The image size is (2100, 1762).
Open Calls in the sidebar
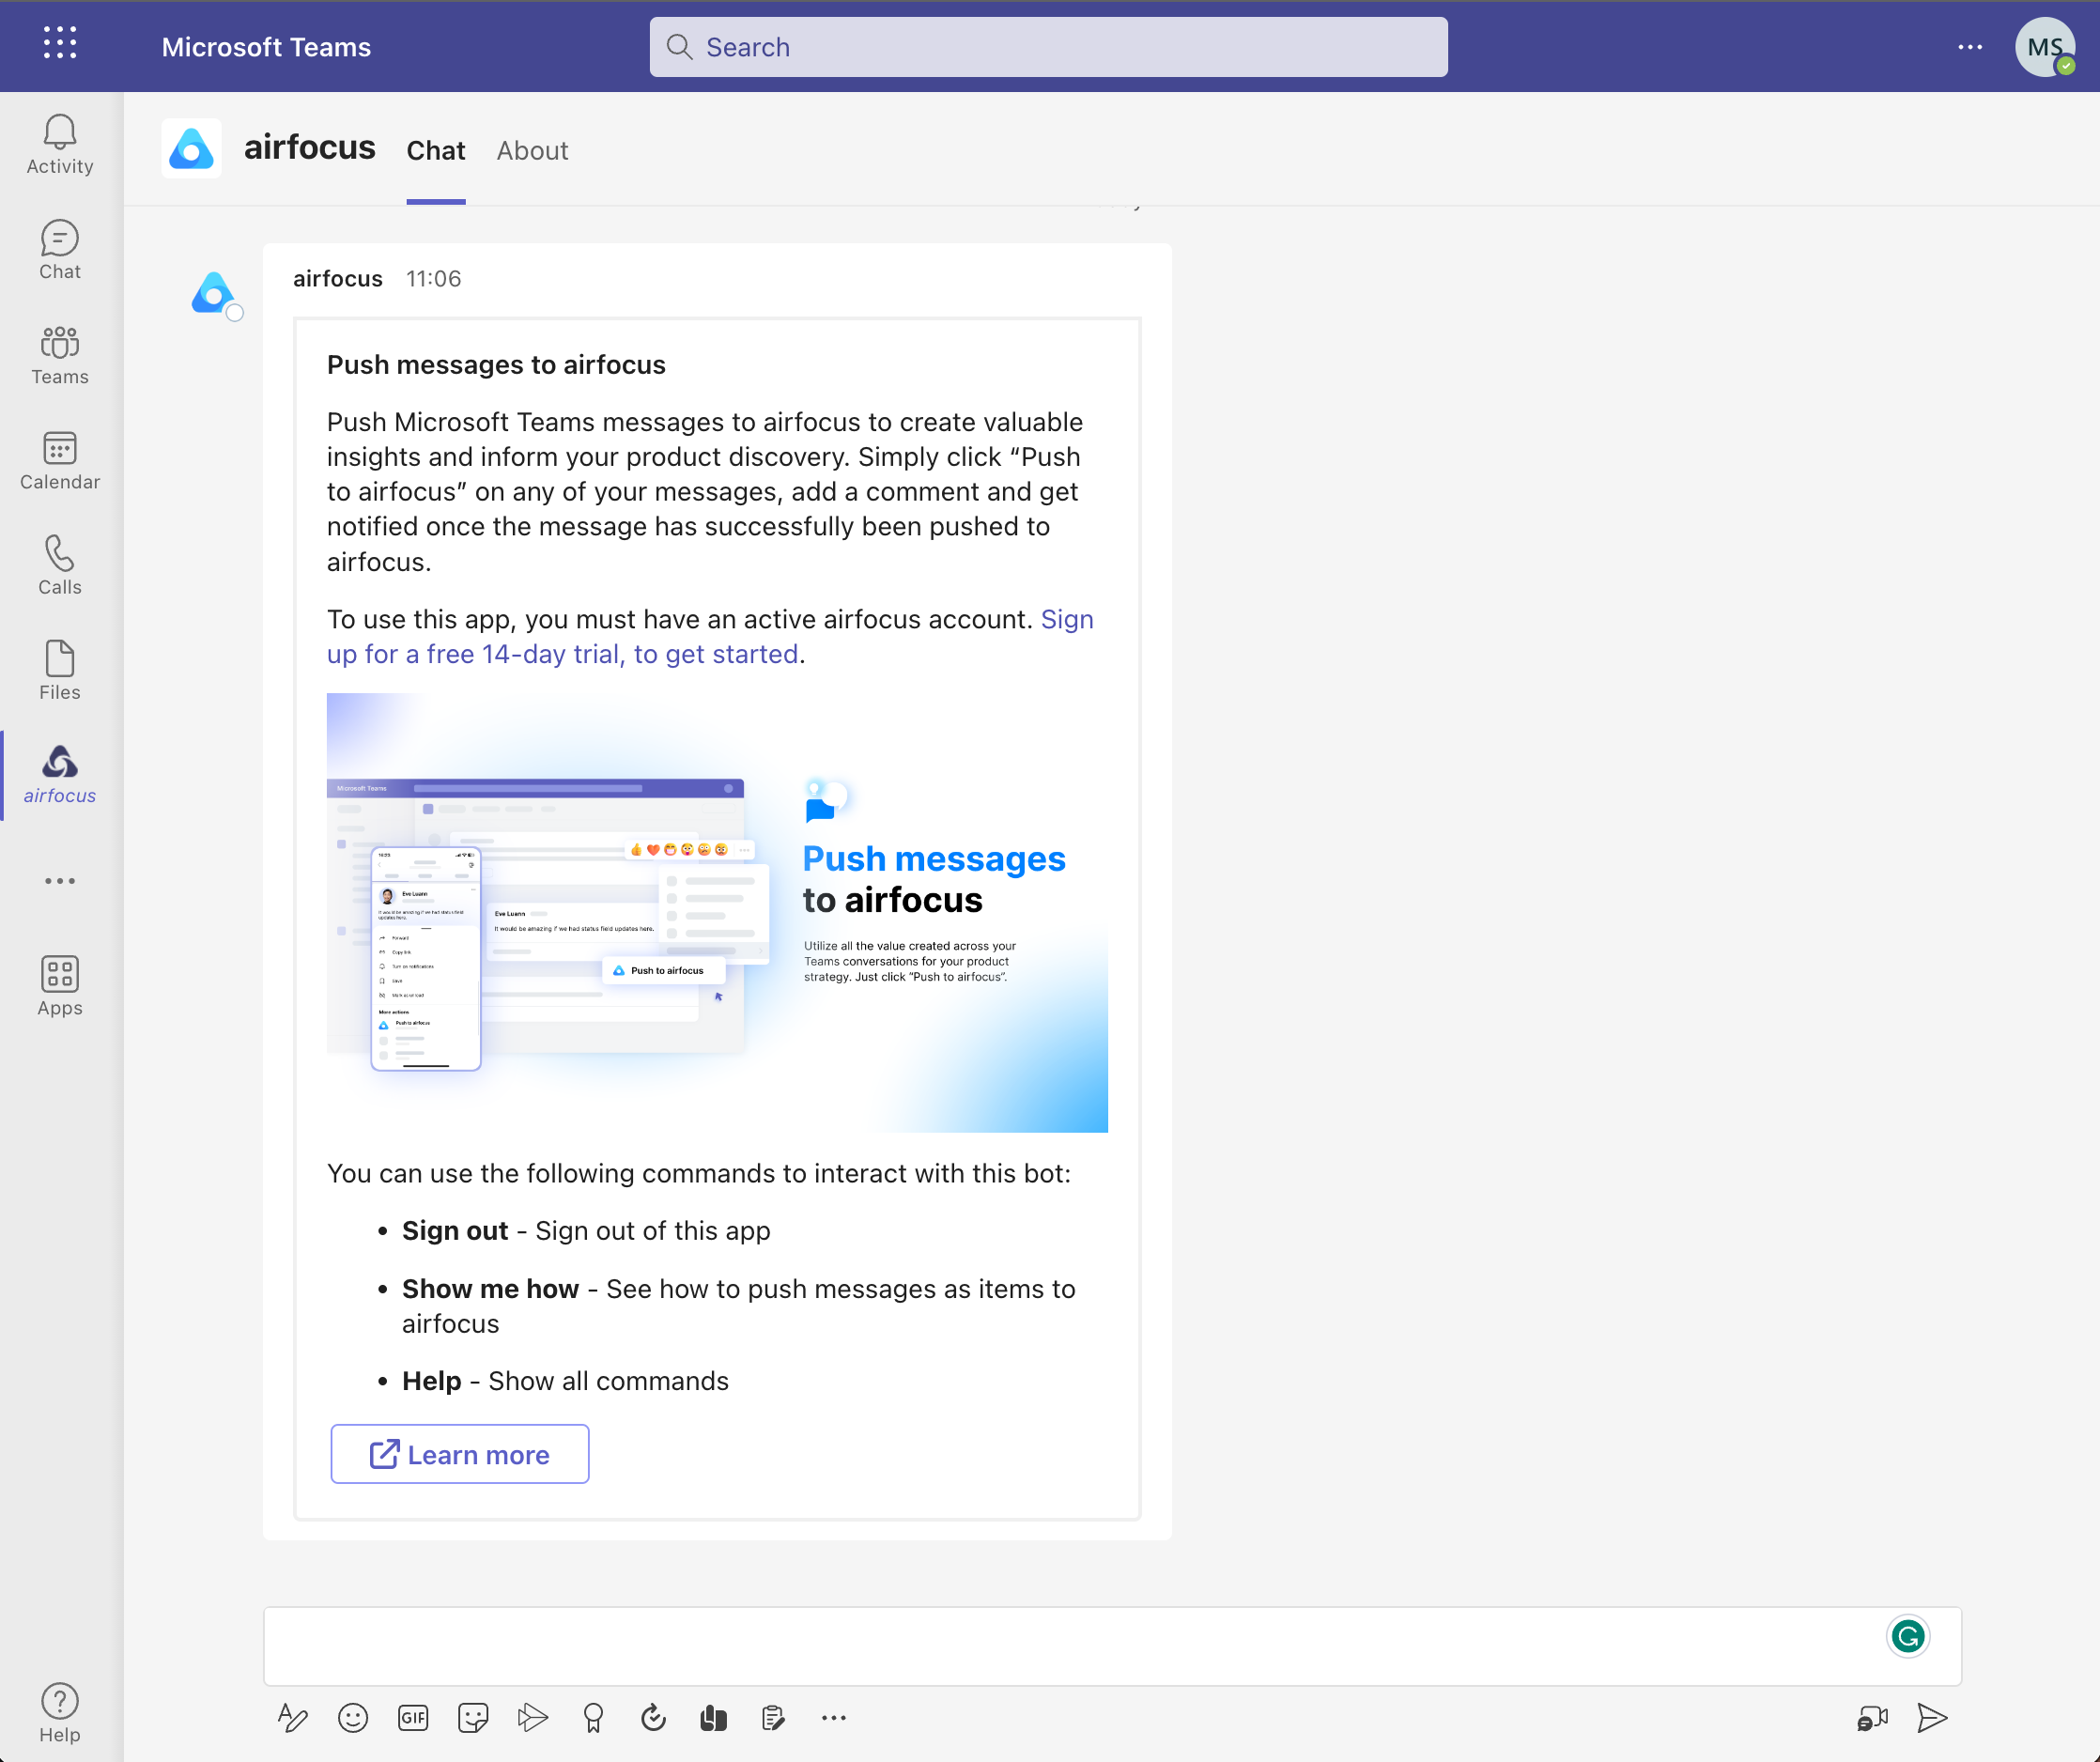tap(60, 565)
